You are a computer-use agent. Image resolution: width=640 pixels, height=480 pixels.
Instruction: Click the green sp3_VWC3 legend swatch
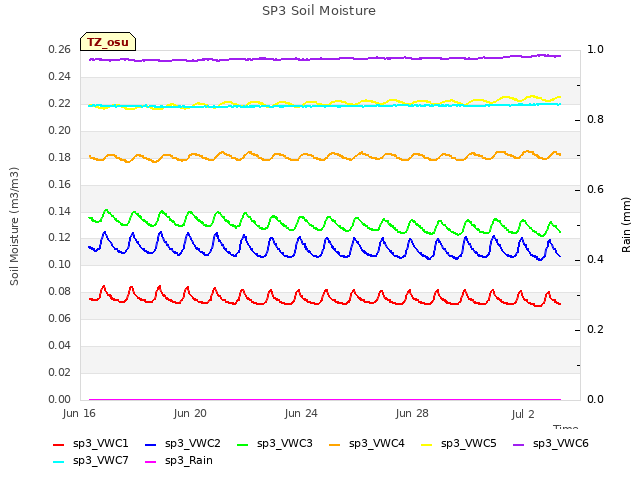click(242, 444)
